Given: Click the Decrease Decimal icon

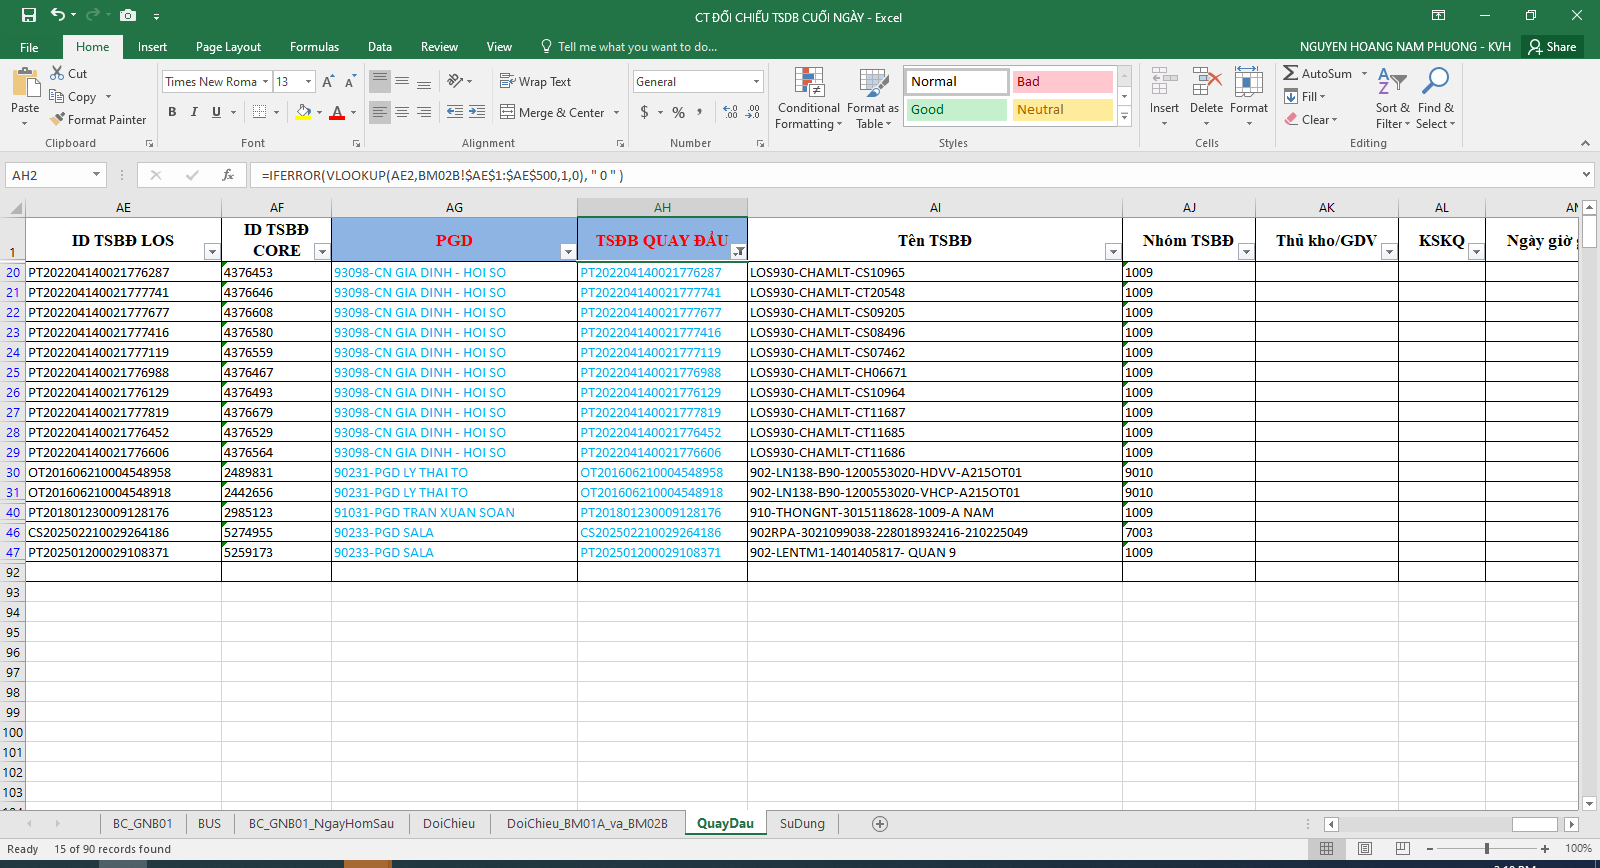Looking at the screenshot, I should click(753, 112).
